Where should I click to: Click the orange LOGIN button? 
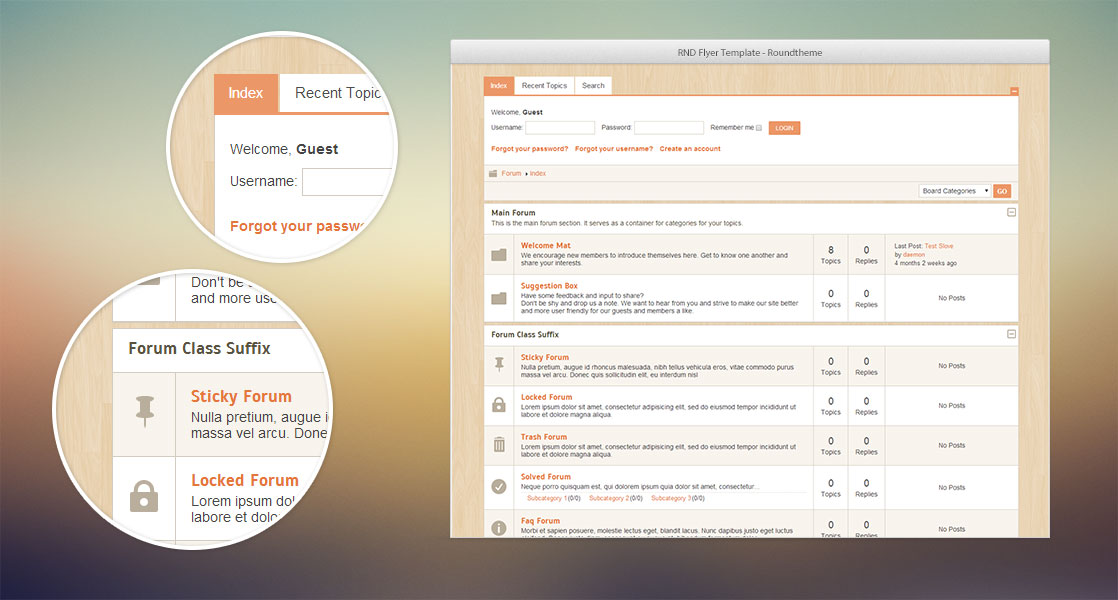(784, 128)
